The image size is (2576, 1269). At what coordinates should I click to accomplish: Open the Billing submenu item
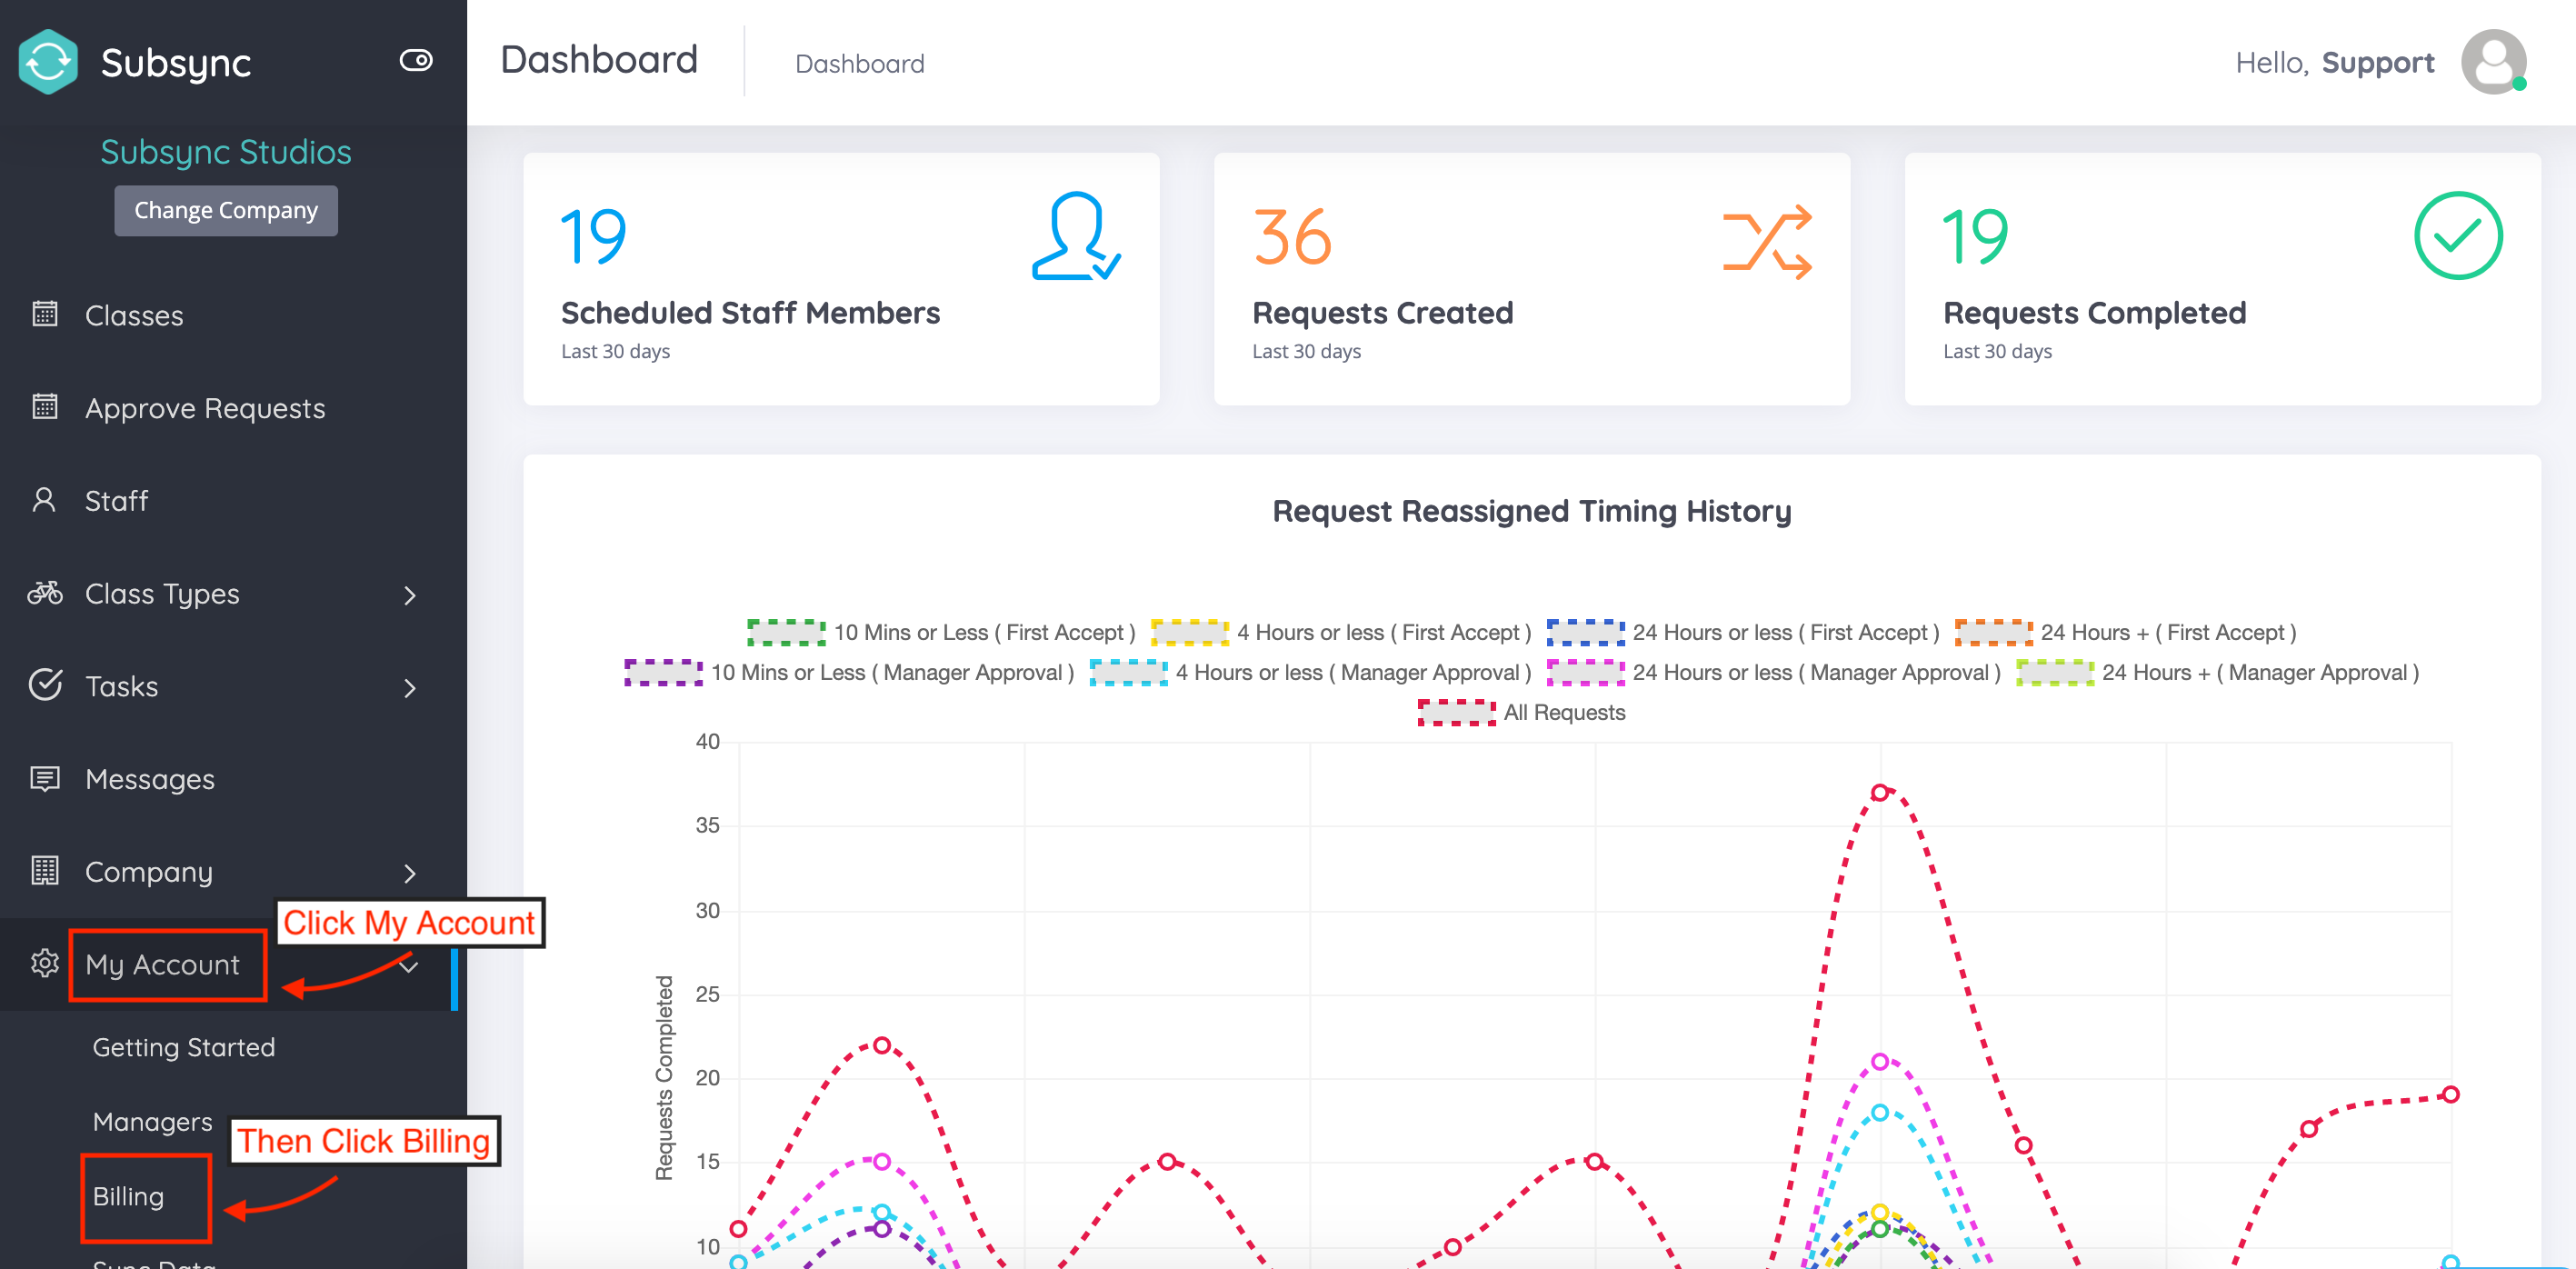click(128, 1197)
